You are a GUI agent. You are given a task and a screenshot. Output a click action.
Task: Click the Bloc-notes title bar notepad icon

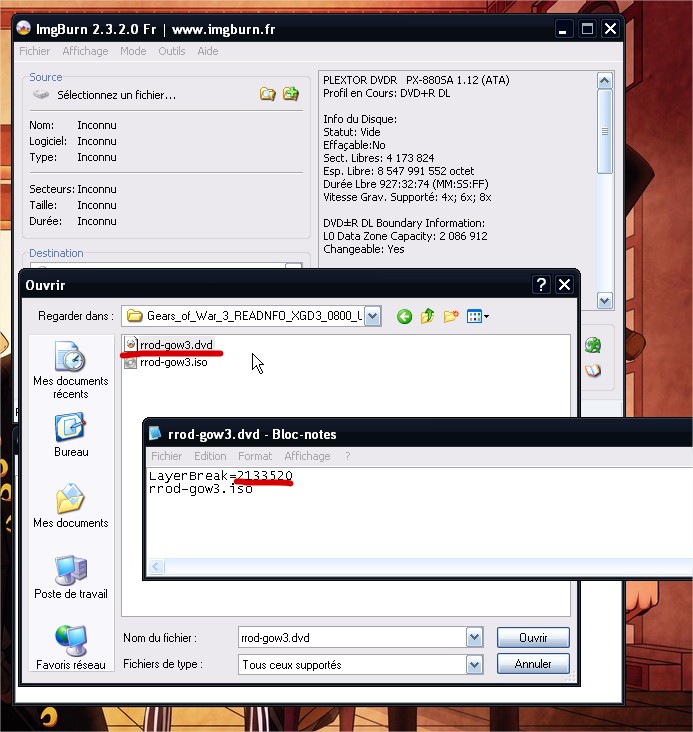click(155, 434)
